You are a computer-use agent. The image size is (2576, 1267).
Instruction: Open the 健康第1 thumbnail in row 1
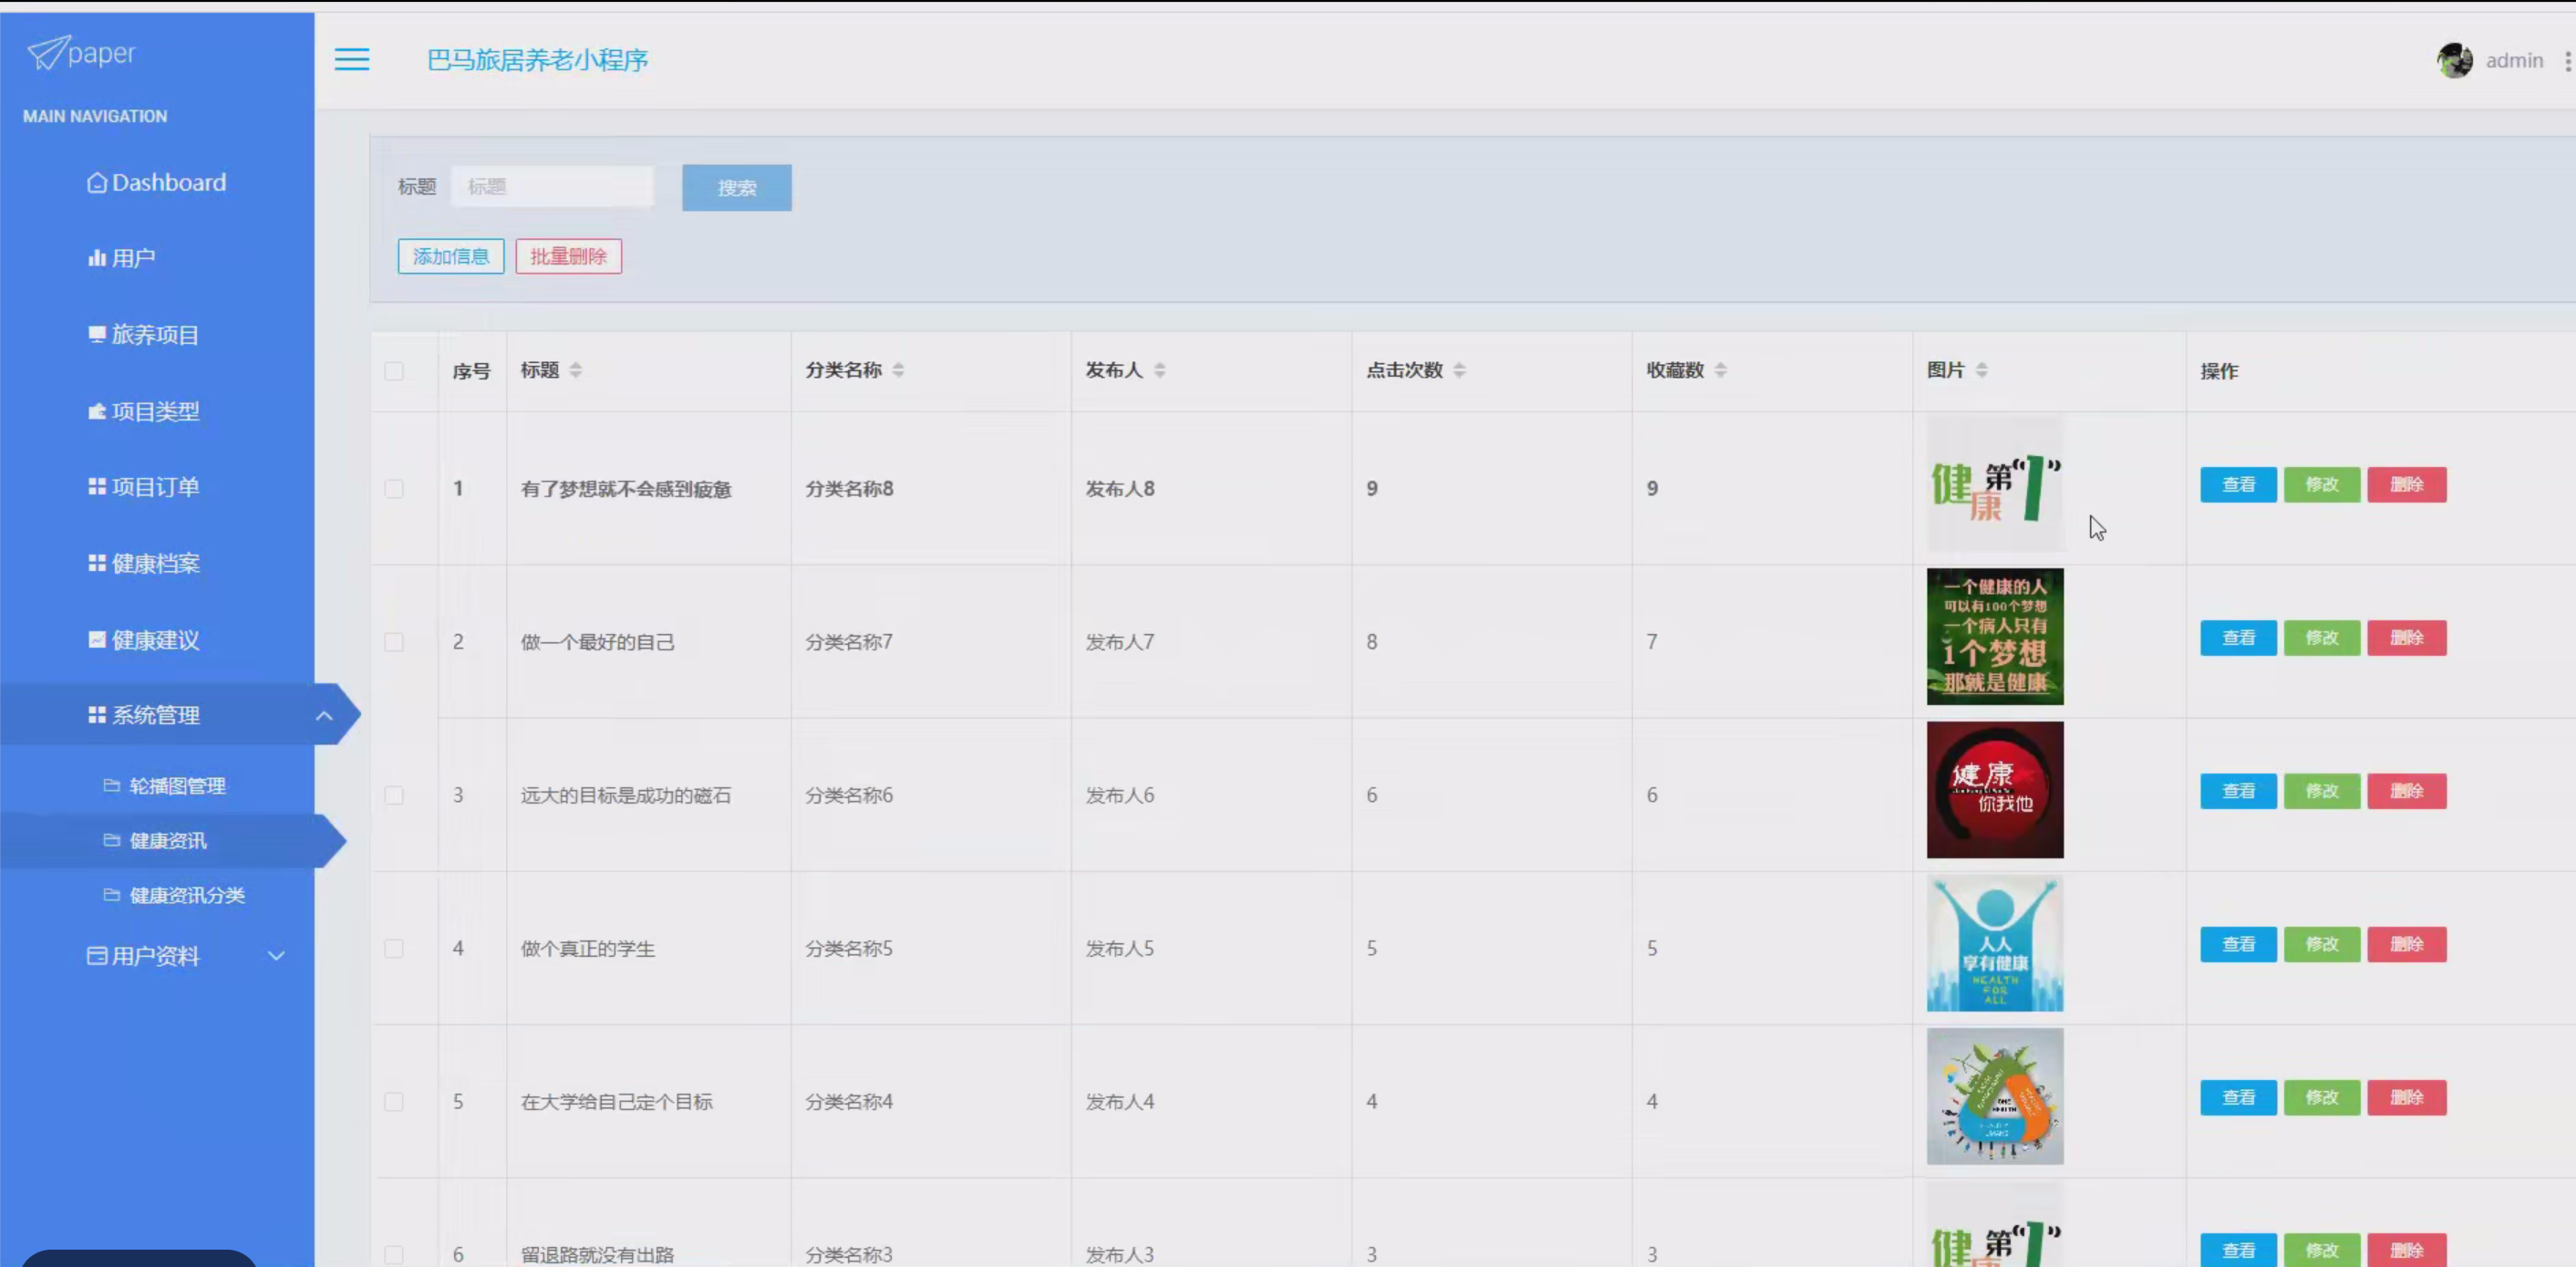tap(1995, 484)
